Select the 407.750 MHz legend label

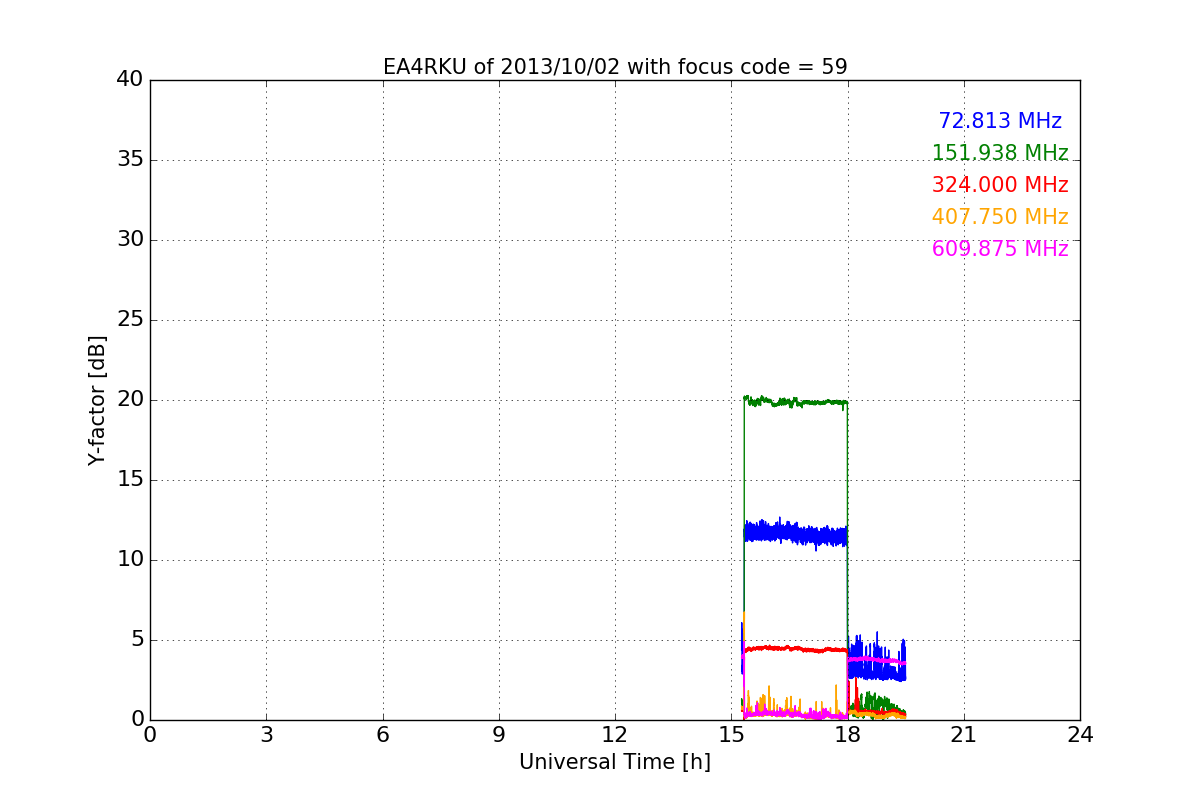click(1000, 217)
